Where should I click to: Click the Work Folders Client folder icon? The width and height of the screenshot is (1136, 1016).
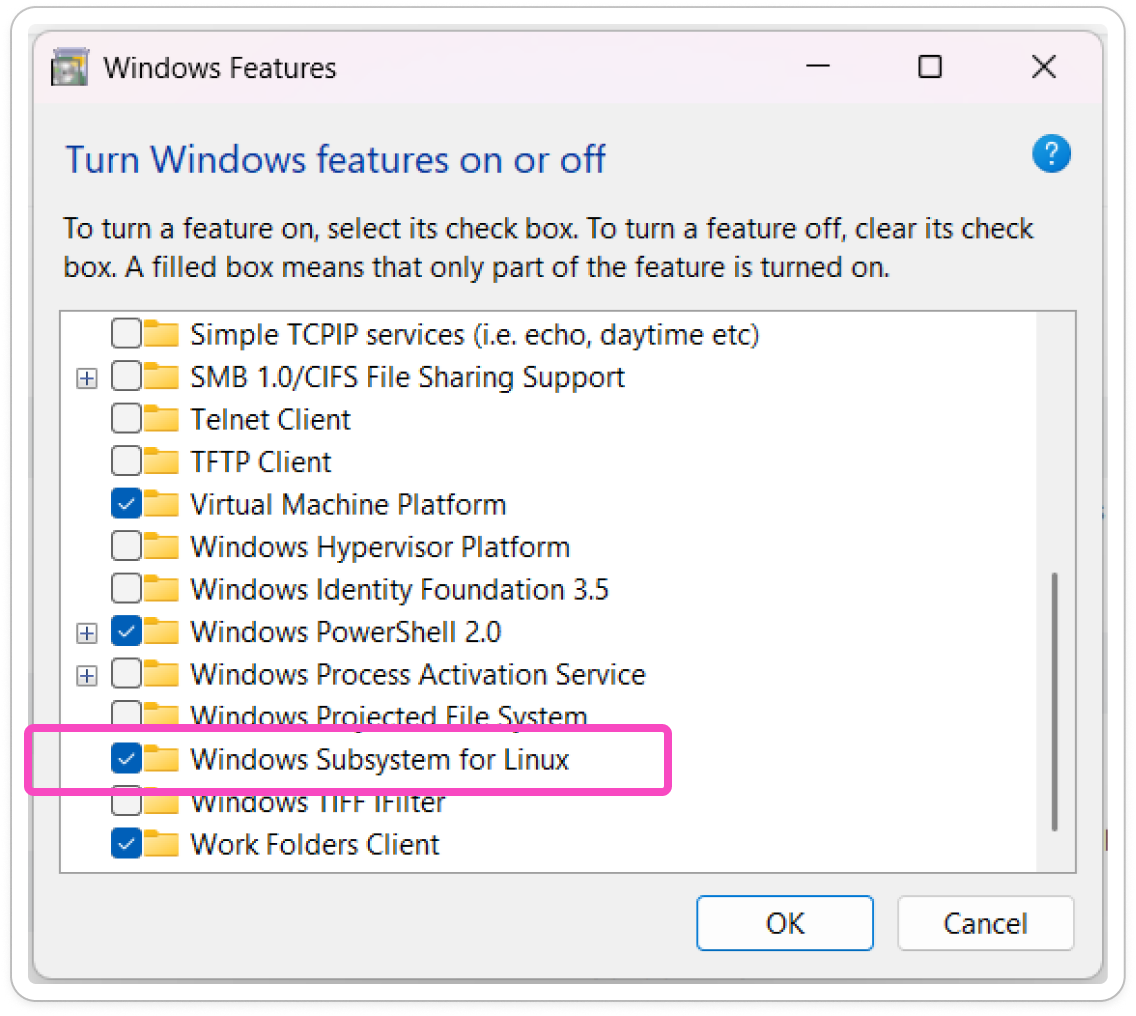click(x=160, y=844)
